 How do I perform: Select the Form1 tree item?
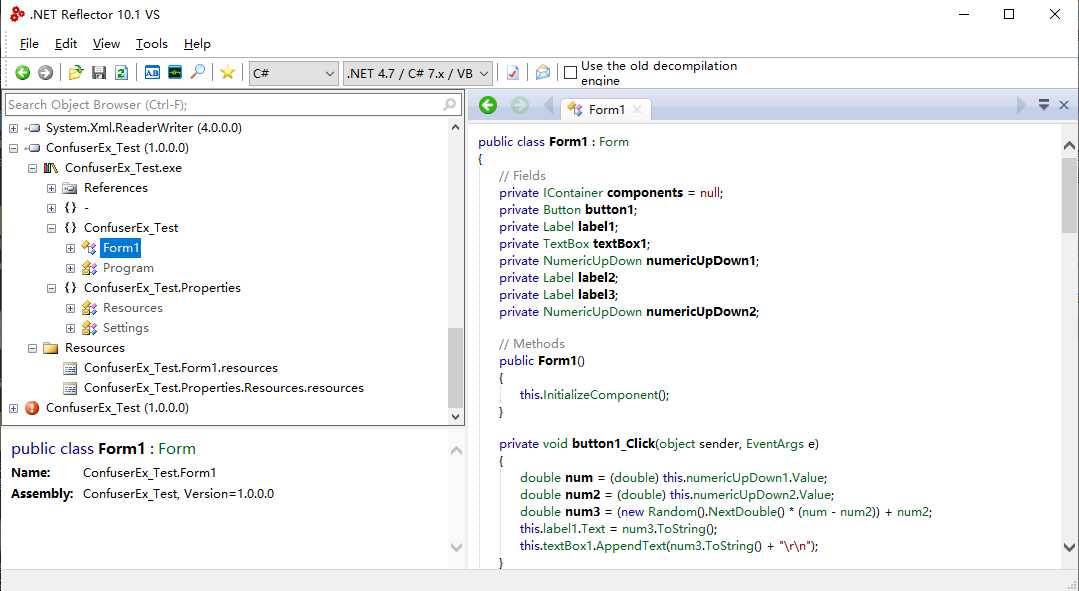tap(120, 248)
